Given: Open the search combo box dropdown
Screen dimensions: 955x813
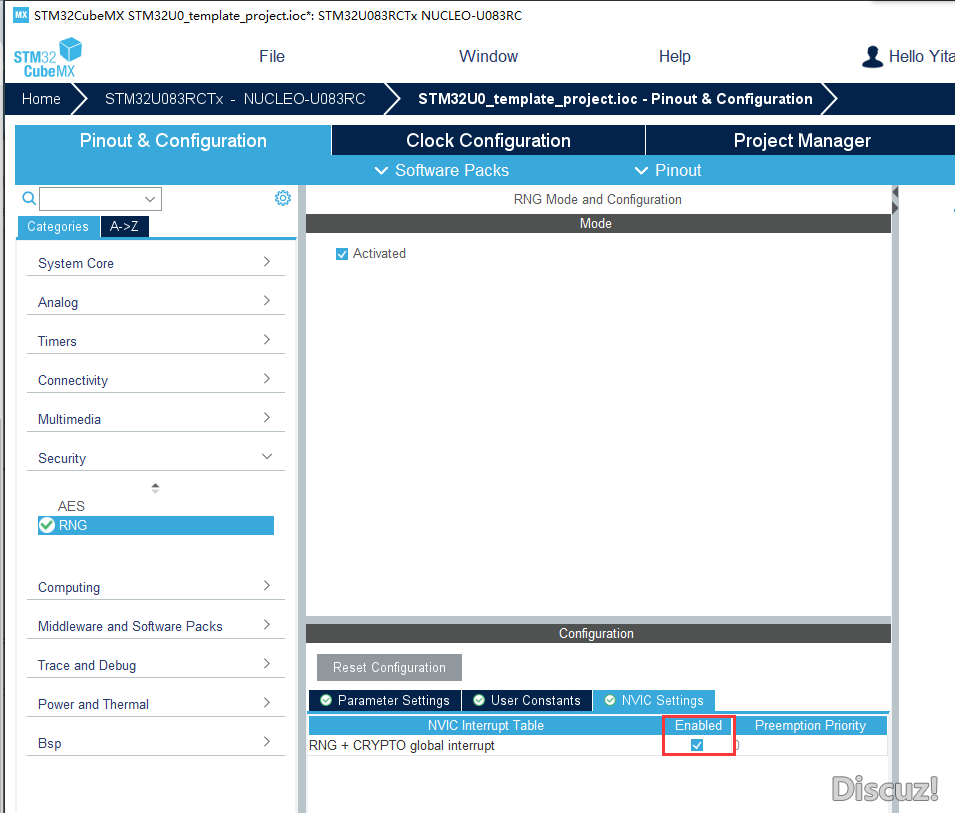Looking at the screenshot, I should pyautogui.click(x=150, y=199).
